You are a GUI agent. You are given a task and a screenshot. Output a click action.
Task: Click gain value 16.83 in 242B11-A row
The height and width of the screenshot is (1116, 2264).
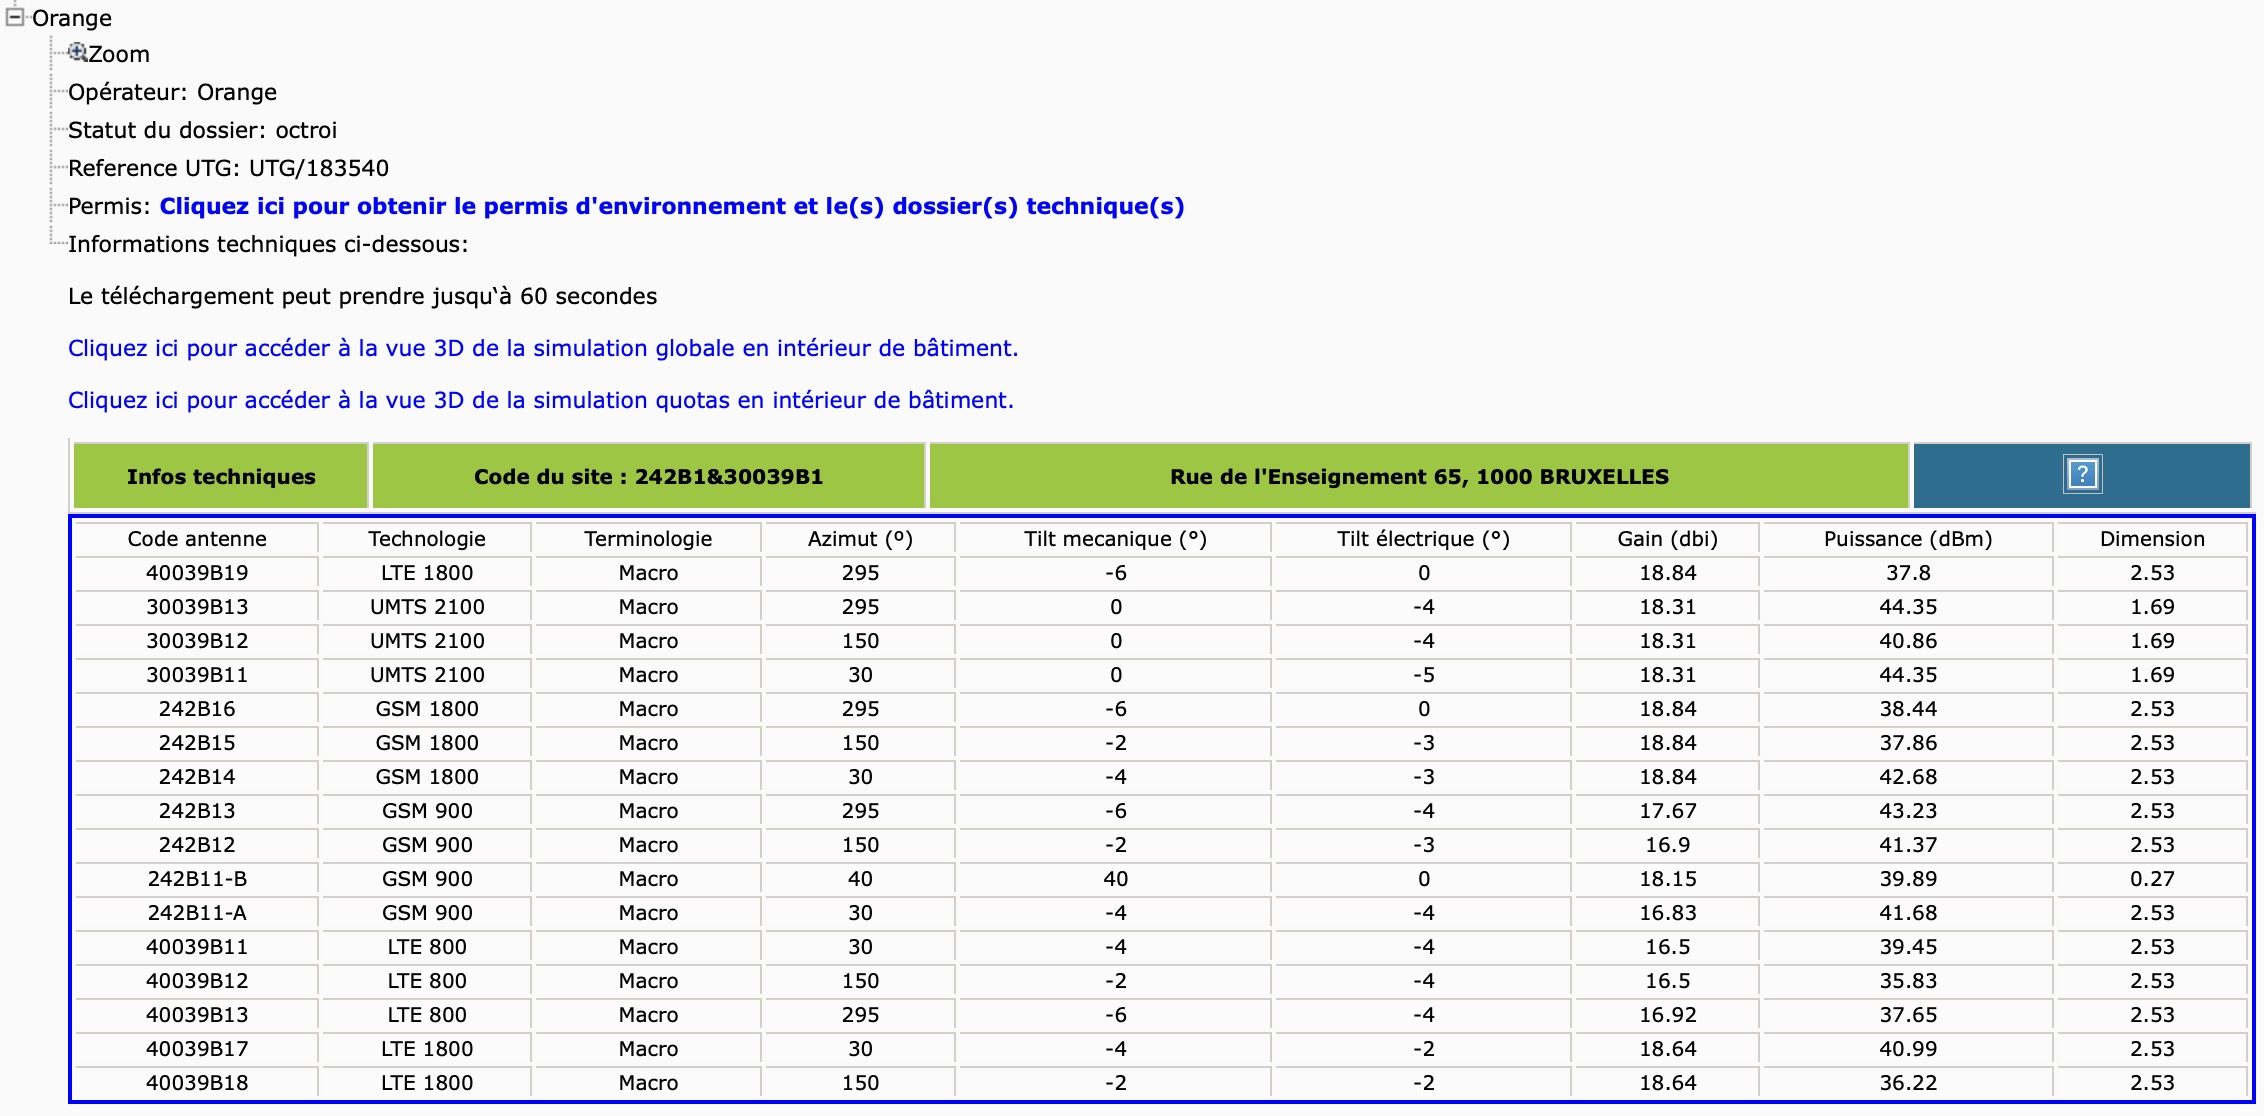tap(1667, 913)
